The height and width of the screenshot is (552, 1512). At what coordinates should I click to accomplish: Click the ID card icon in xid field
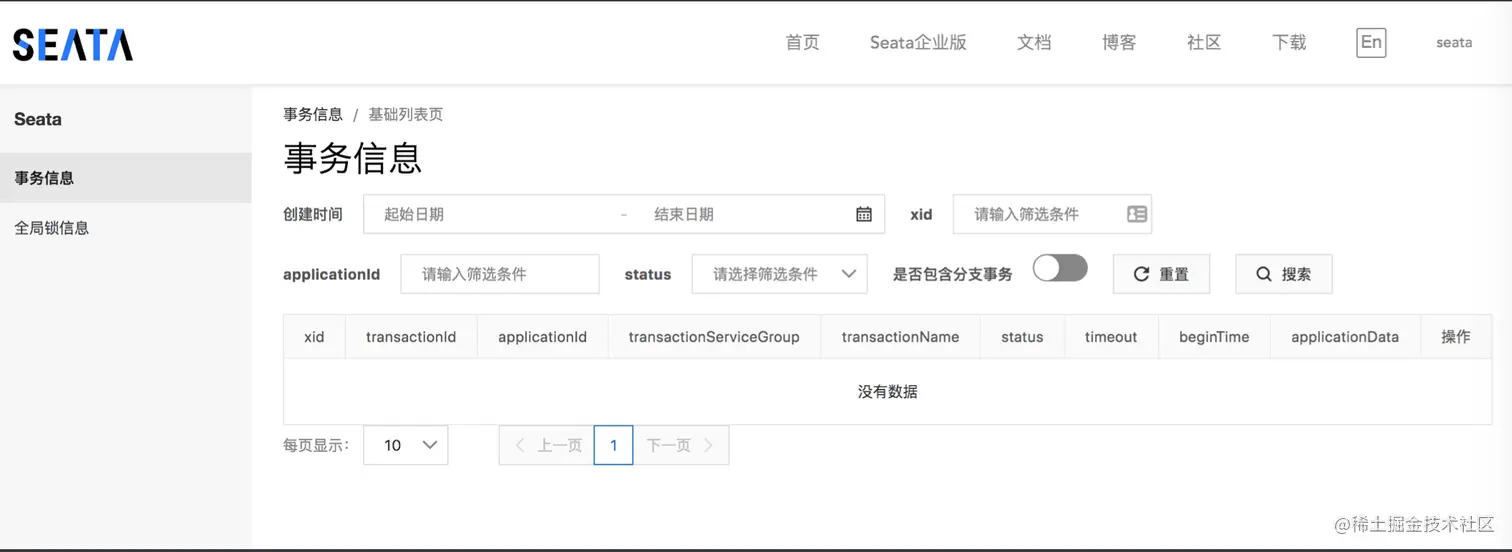pyautogui.click(x=1137, y=214)
